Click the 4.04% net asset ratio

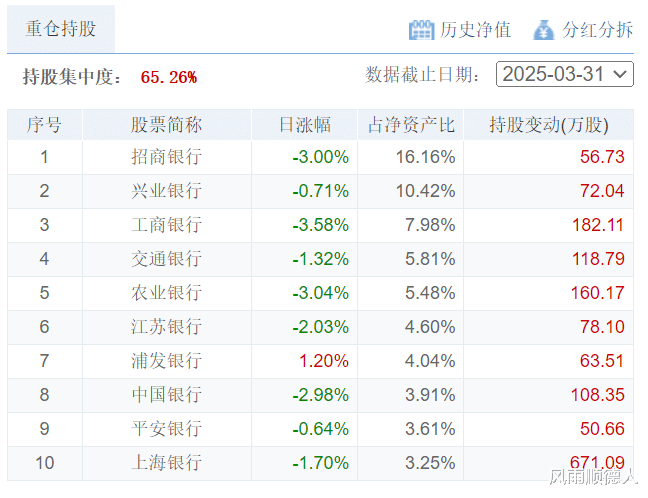click(430, 361)
